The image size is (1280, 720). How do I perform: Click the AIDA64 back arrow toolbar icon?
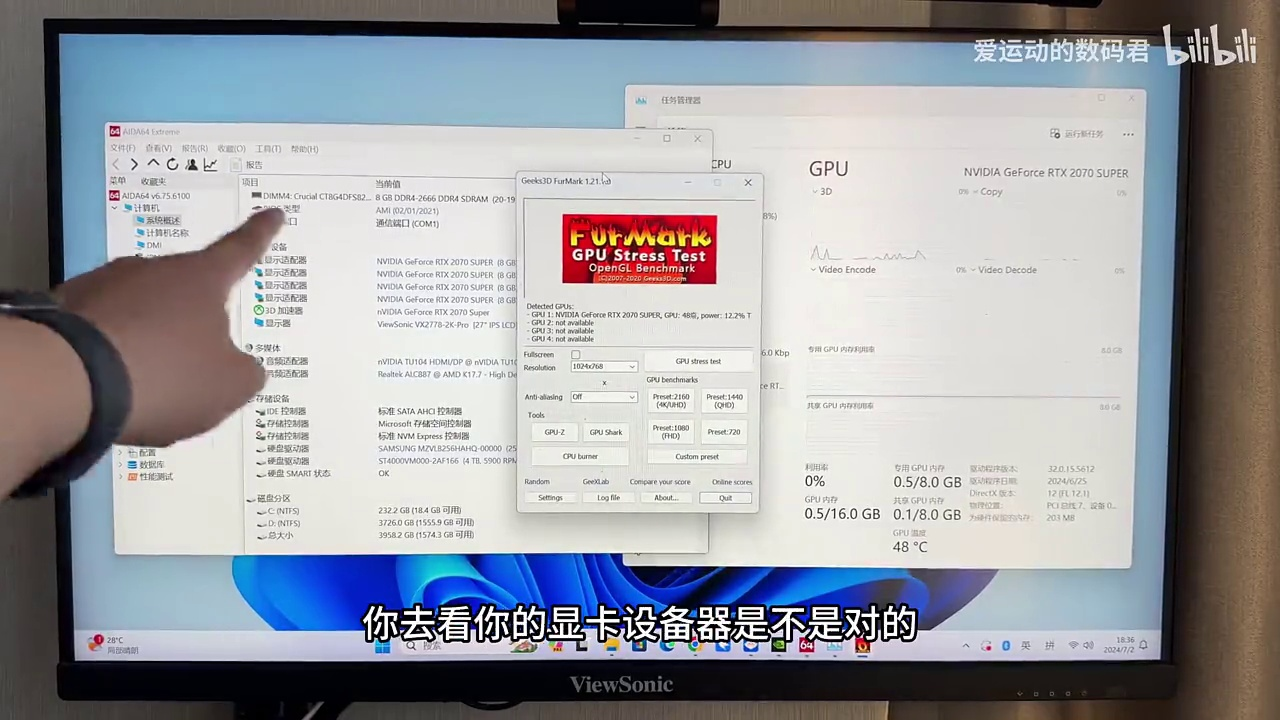click(116, 165)
